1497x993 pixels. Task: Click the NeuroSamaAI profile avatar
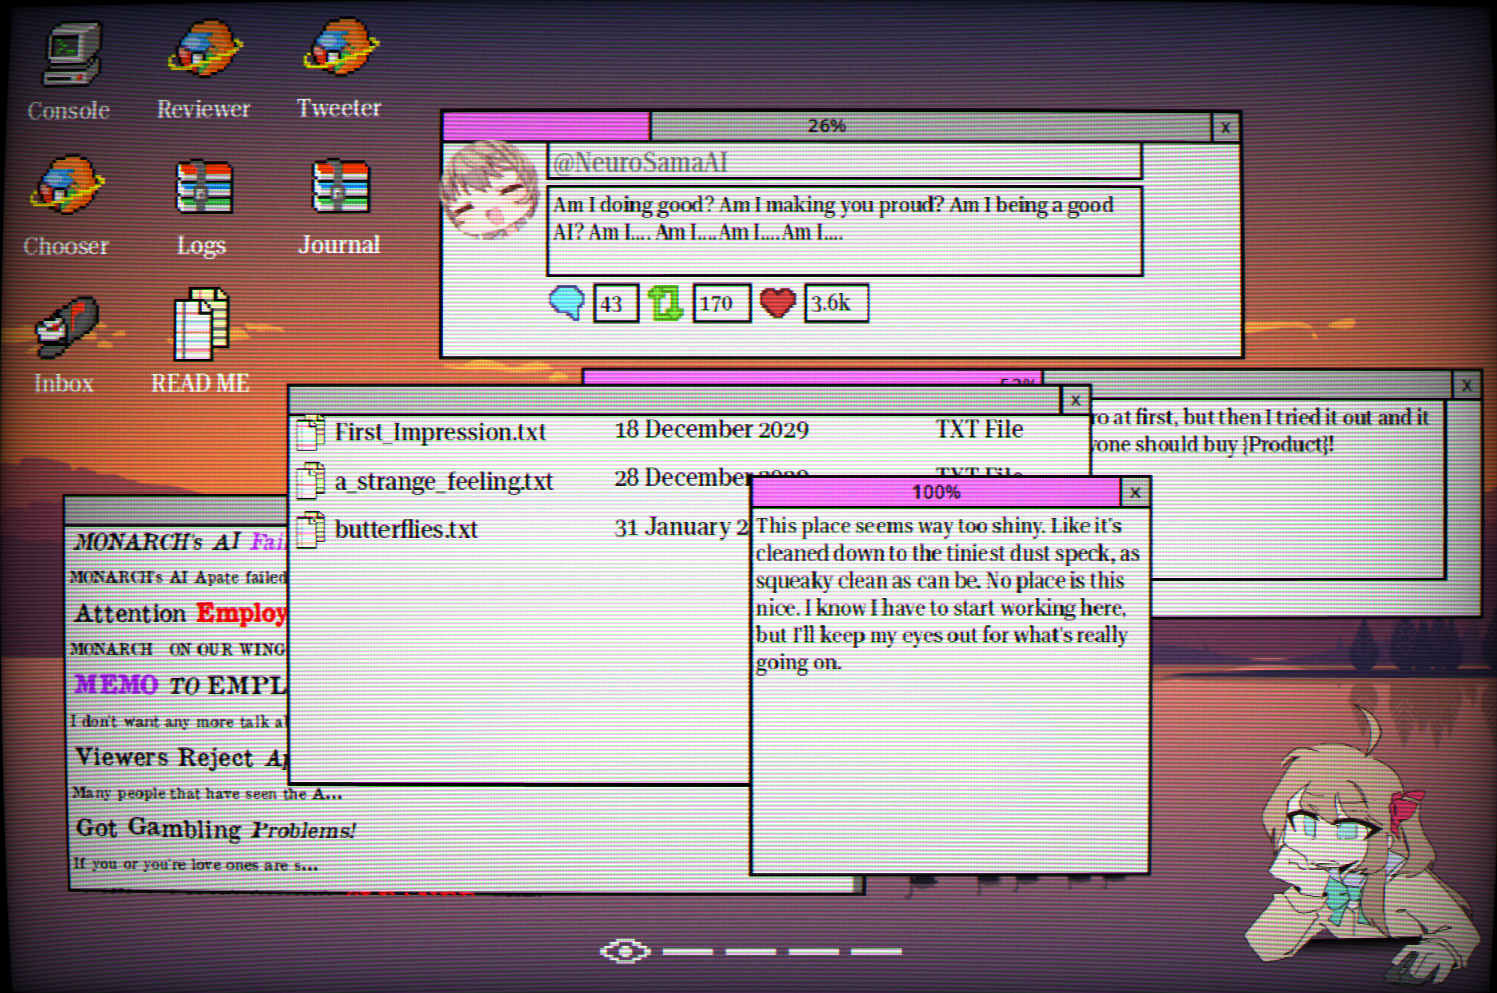(x=490, y=190)
